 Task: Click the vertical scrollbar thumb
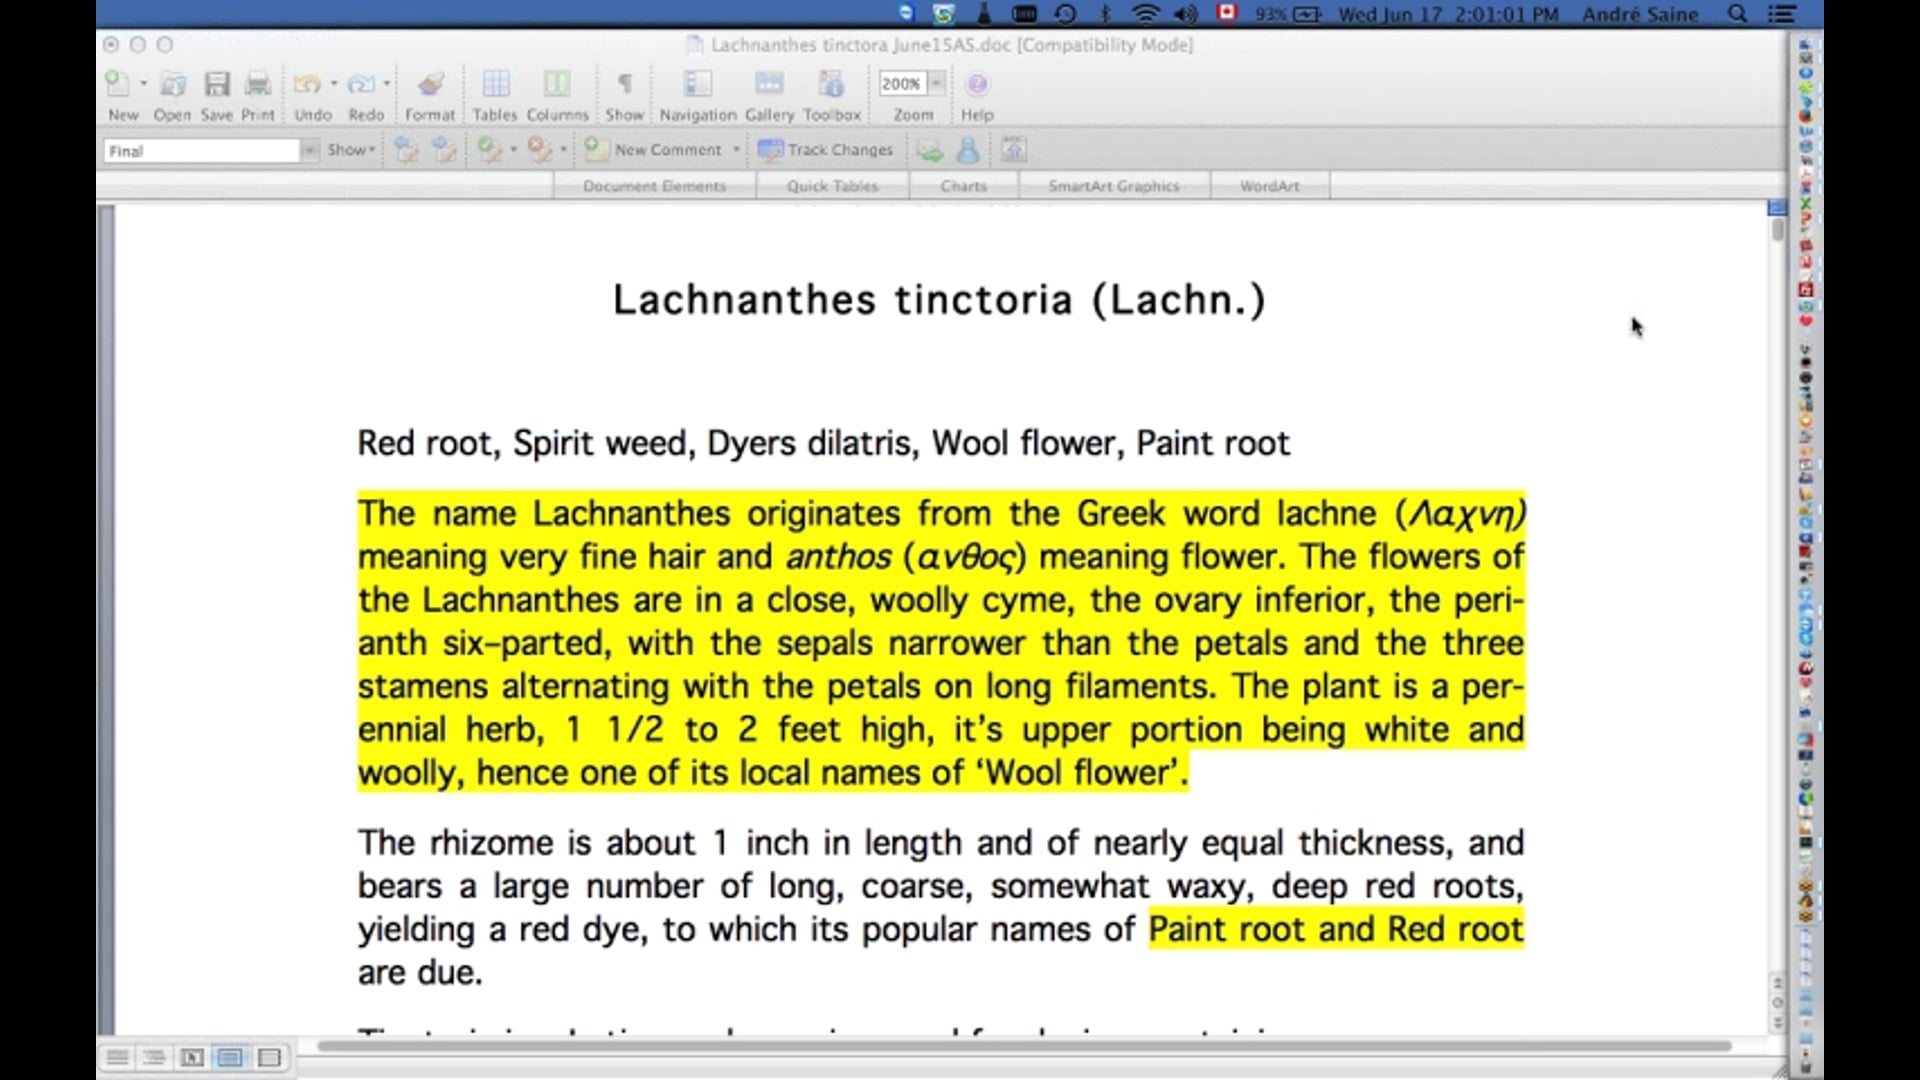1777,229
